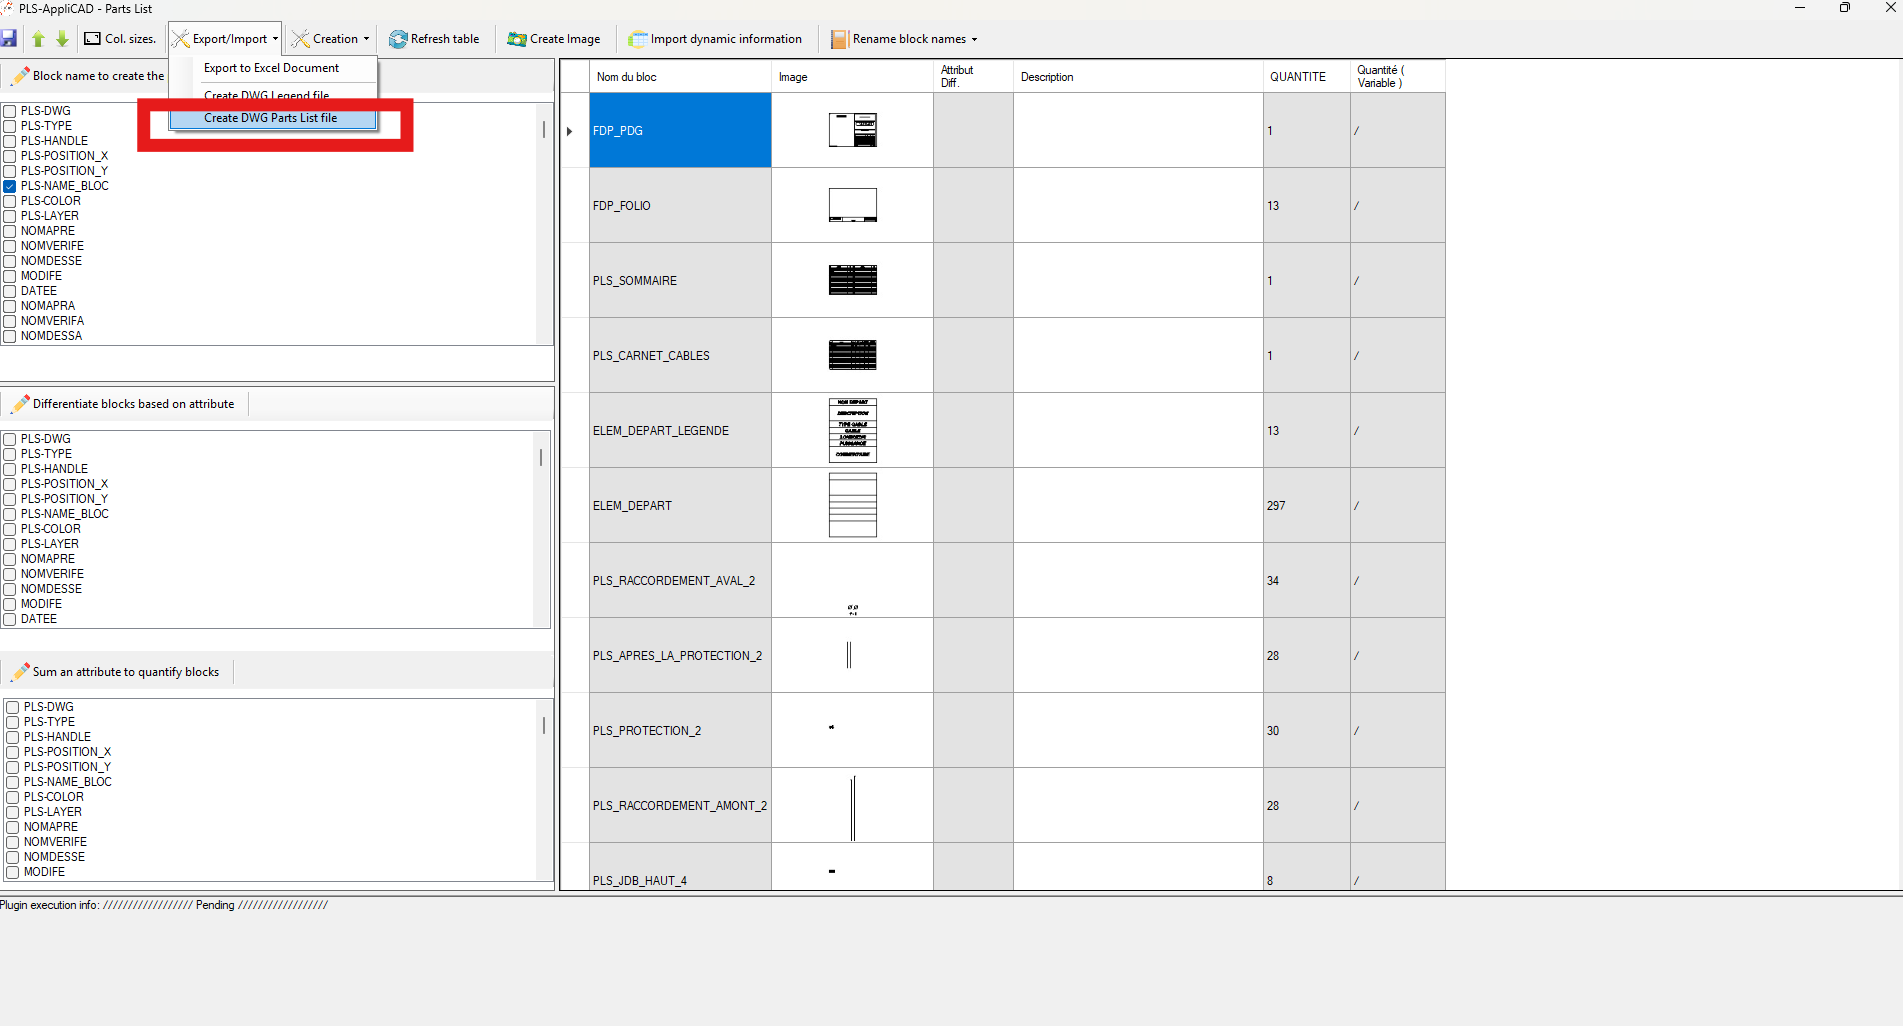Select the ELEM_DEPART_LEGENDE image thumbnail

point(852,431)
